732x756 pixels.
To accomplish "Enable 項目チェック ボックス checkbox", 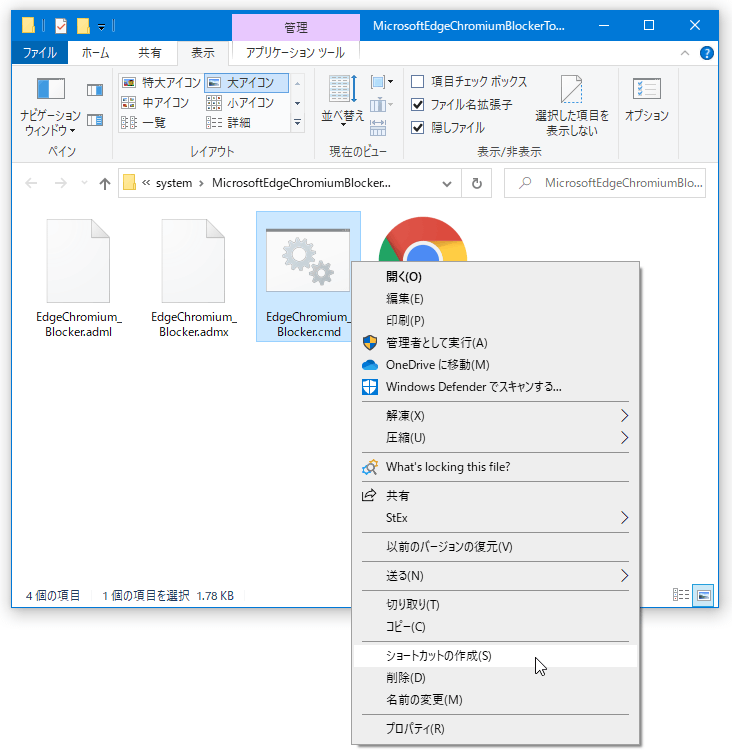I will tap(418, 81).
